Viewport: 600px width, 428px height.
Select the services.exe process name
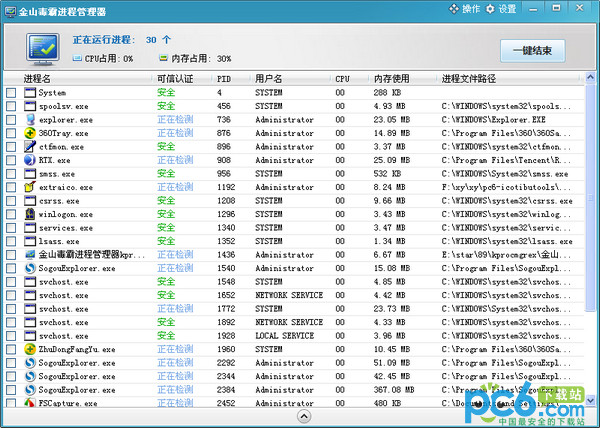point(66,228)
